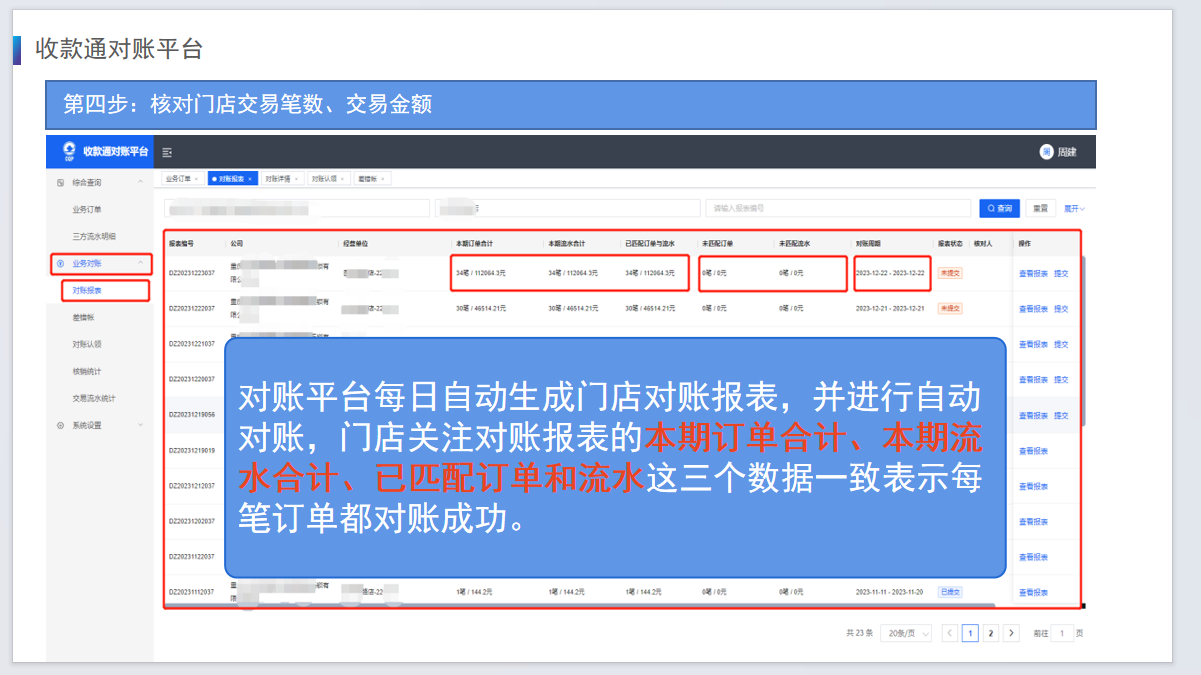1201x675 pixels.
Task: Click report number DZ20231222037
Action: [191, 309]
